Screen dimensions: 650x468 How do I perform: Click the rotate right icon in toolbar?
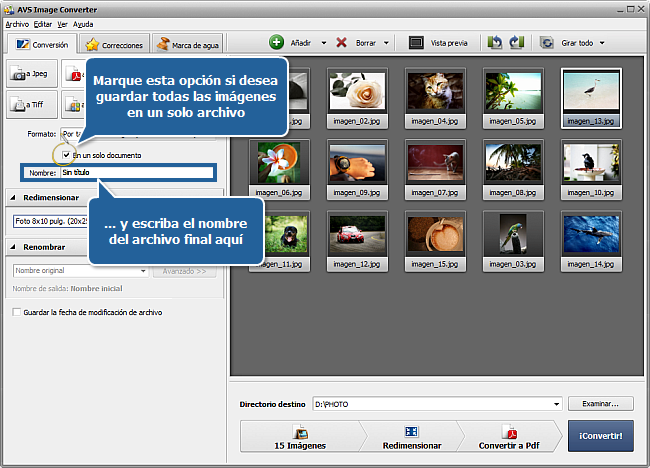click(516, 44)
